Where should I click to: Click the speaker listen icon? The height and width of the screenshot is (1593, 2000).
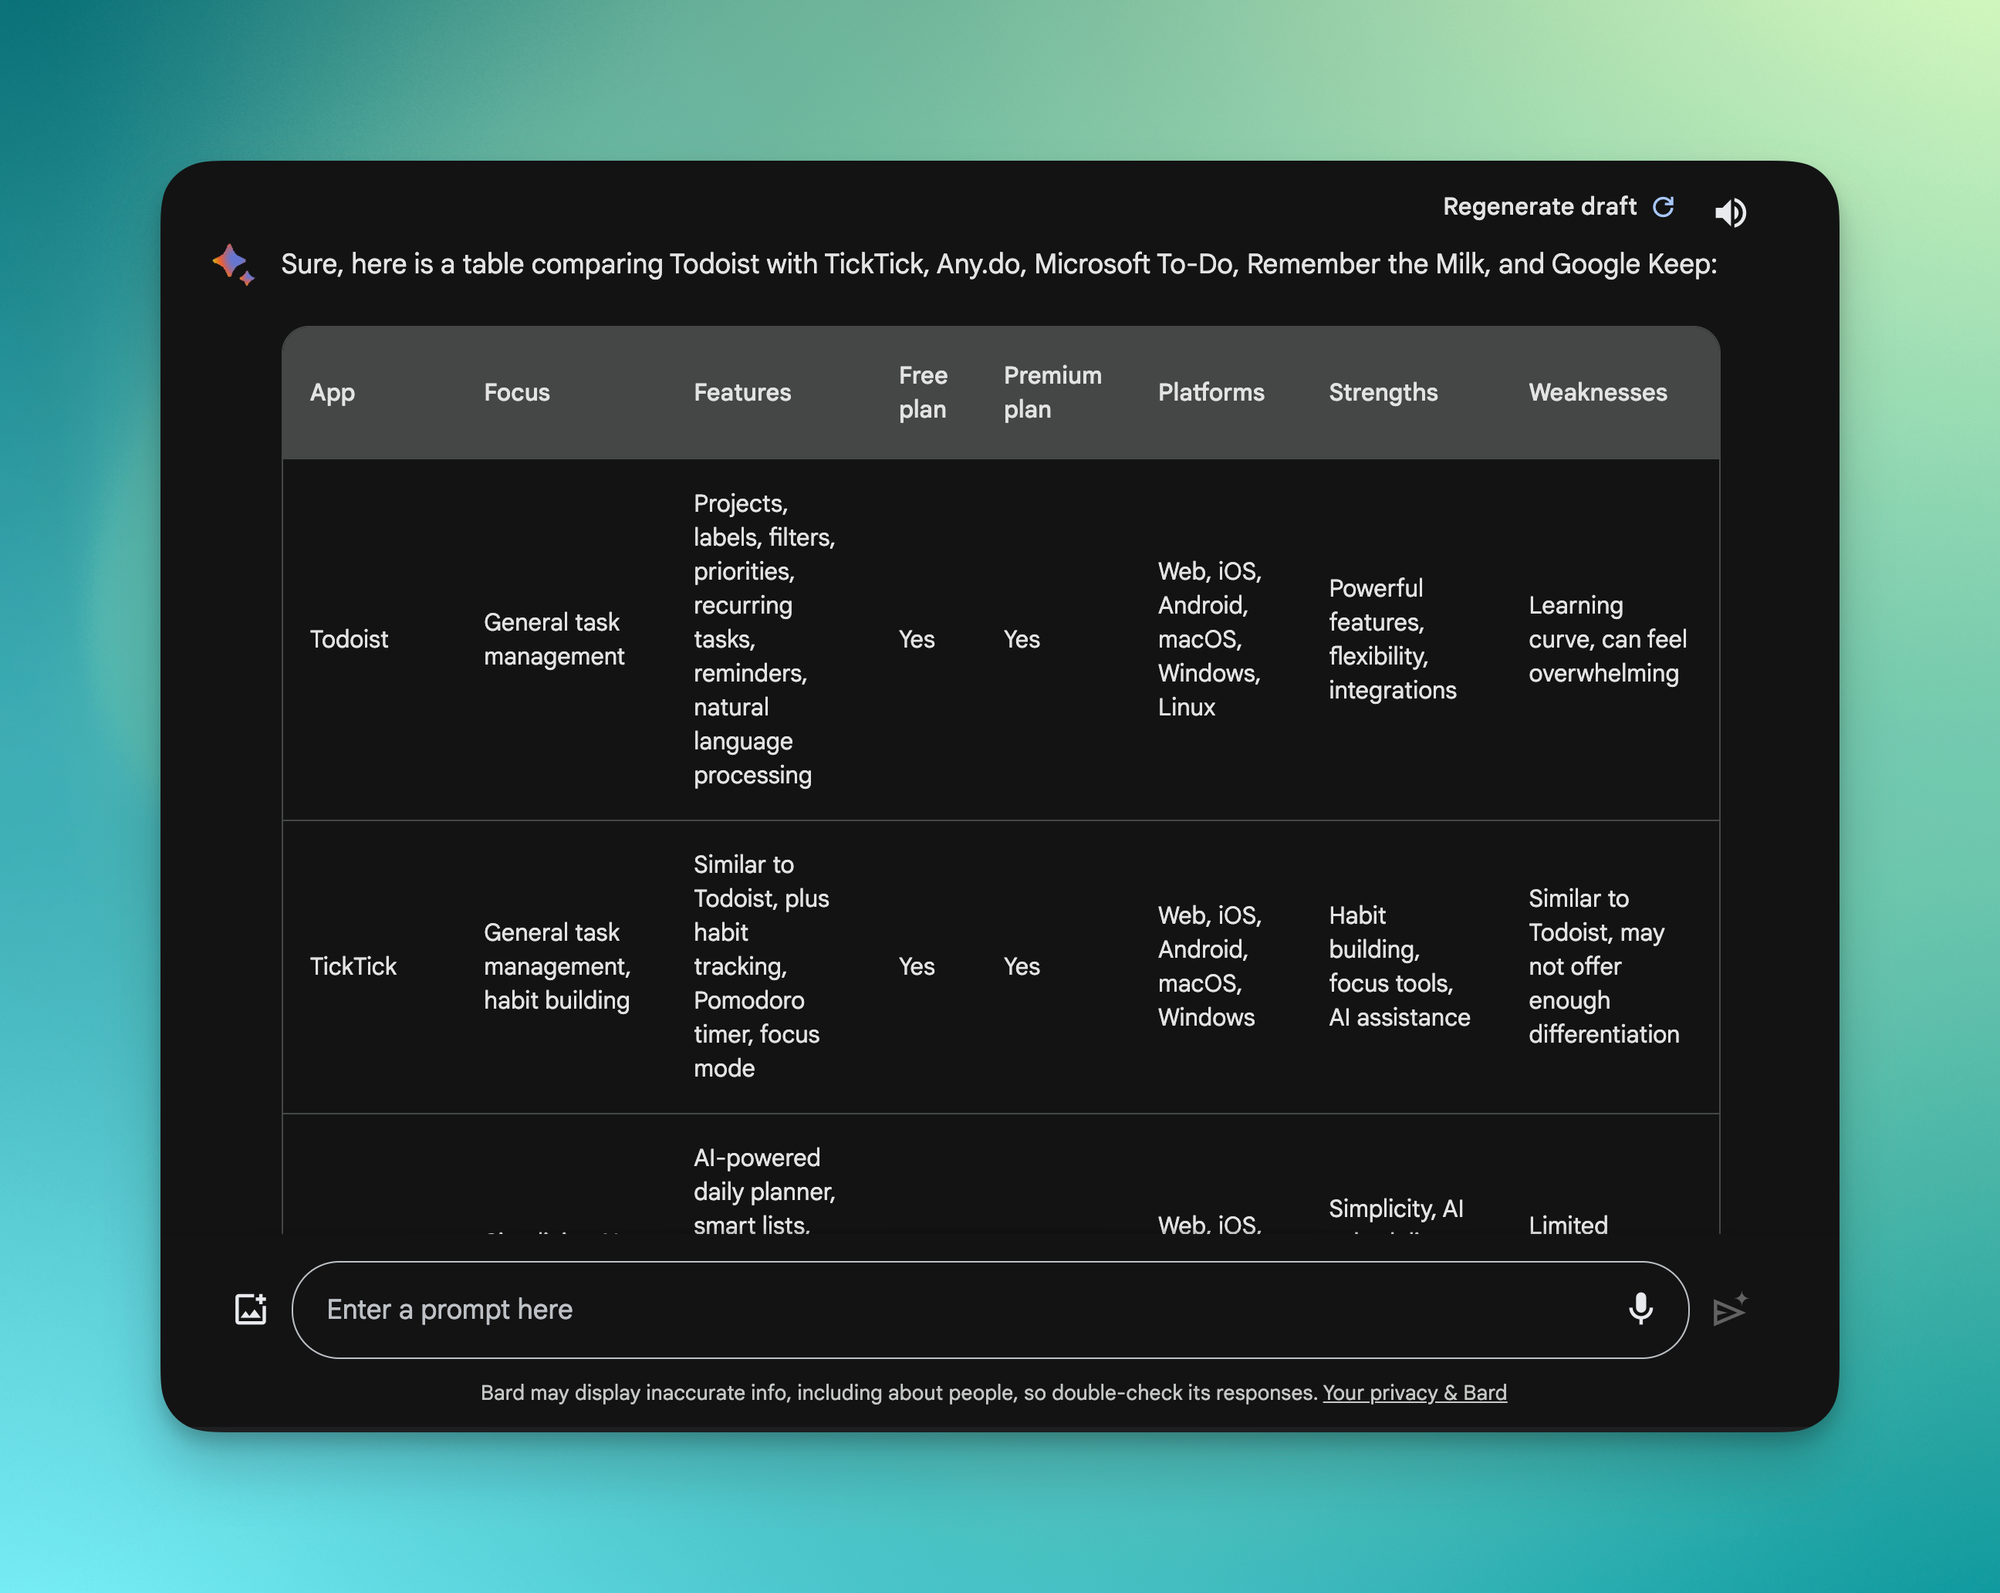click(x=1730, y=212)
